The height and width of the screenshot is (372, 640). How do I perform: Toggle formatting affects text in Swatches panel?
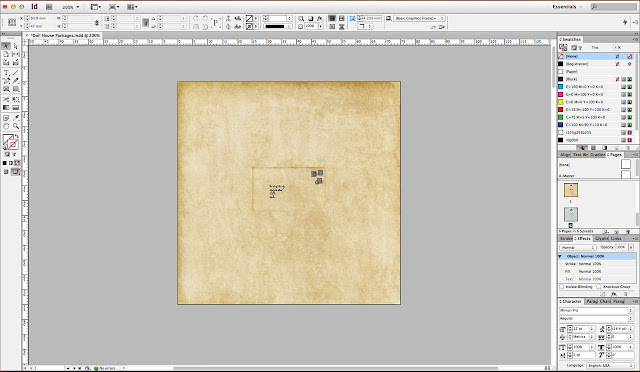[580, 48]
